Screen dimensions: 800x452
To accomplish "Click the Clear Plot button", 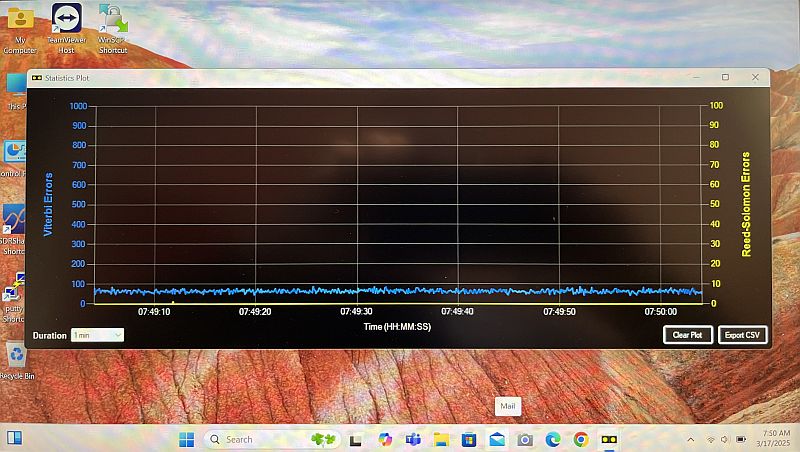I will tap(688, 335).
